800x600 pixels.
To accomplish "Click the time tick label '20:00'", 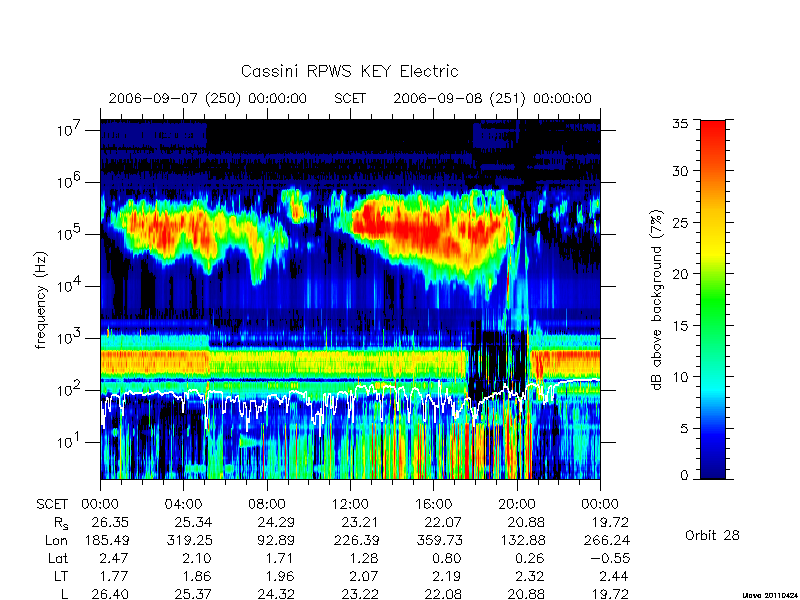I will (516, 505).
